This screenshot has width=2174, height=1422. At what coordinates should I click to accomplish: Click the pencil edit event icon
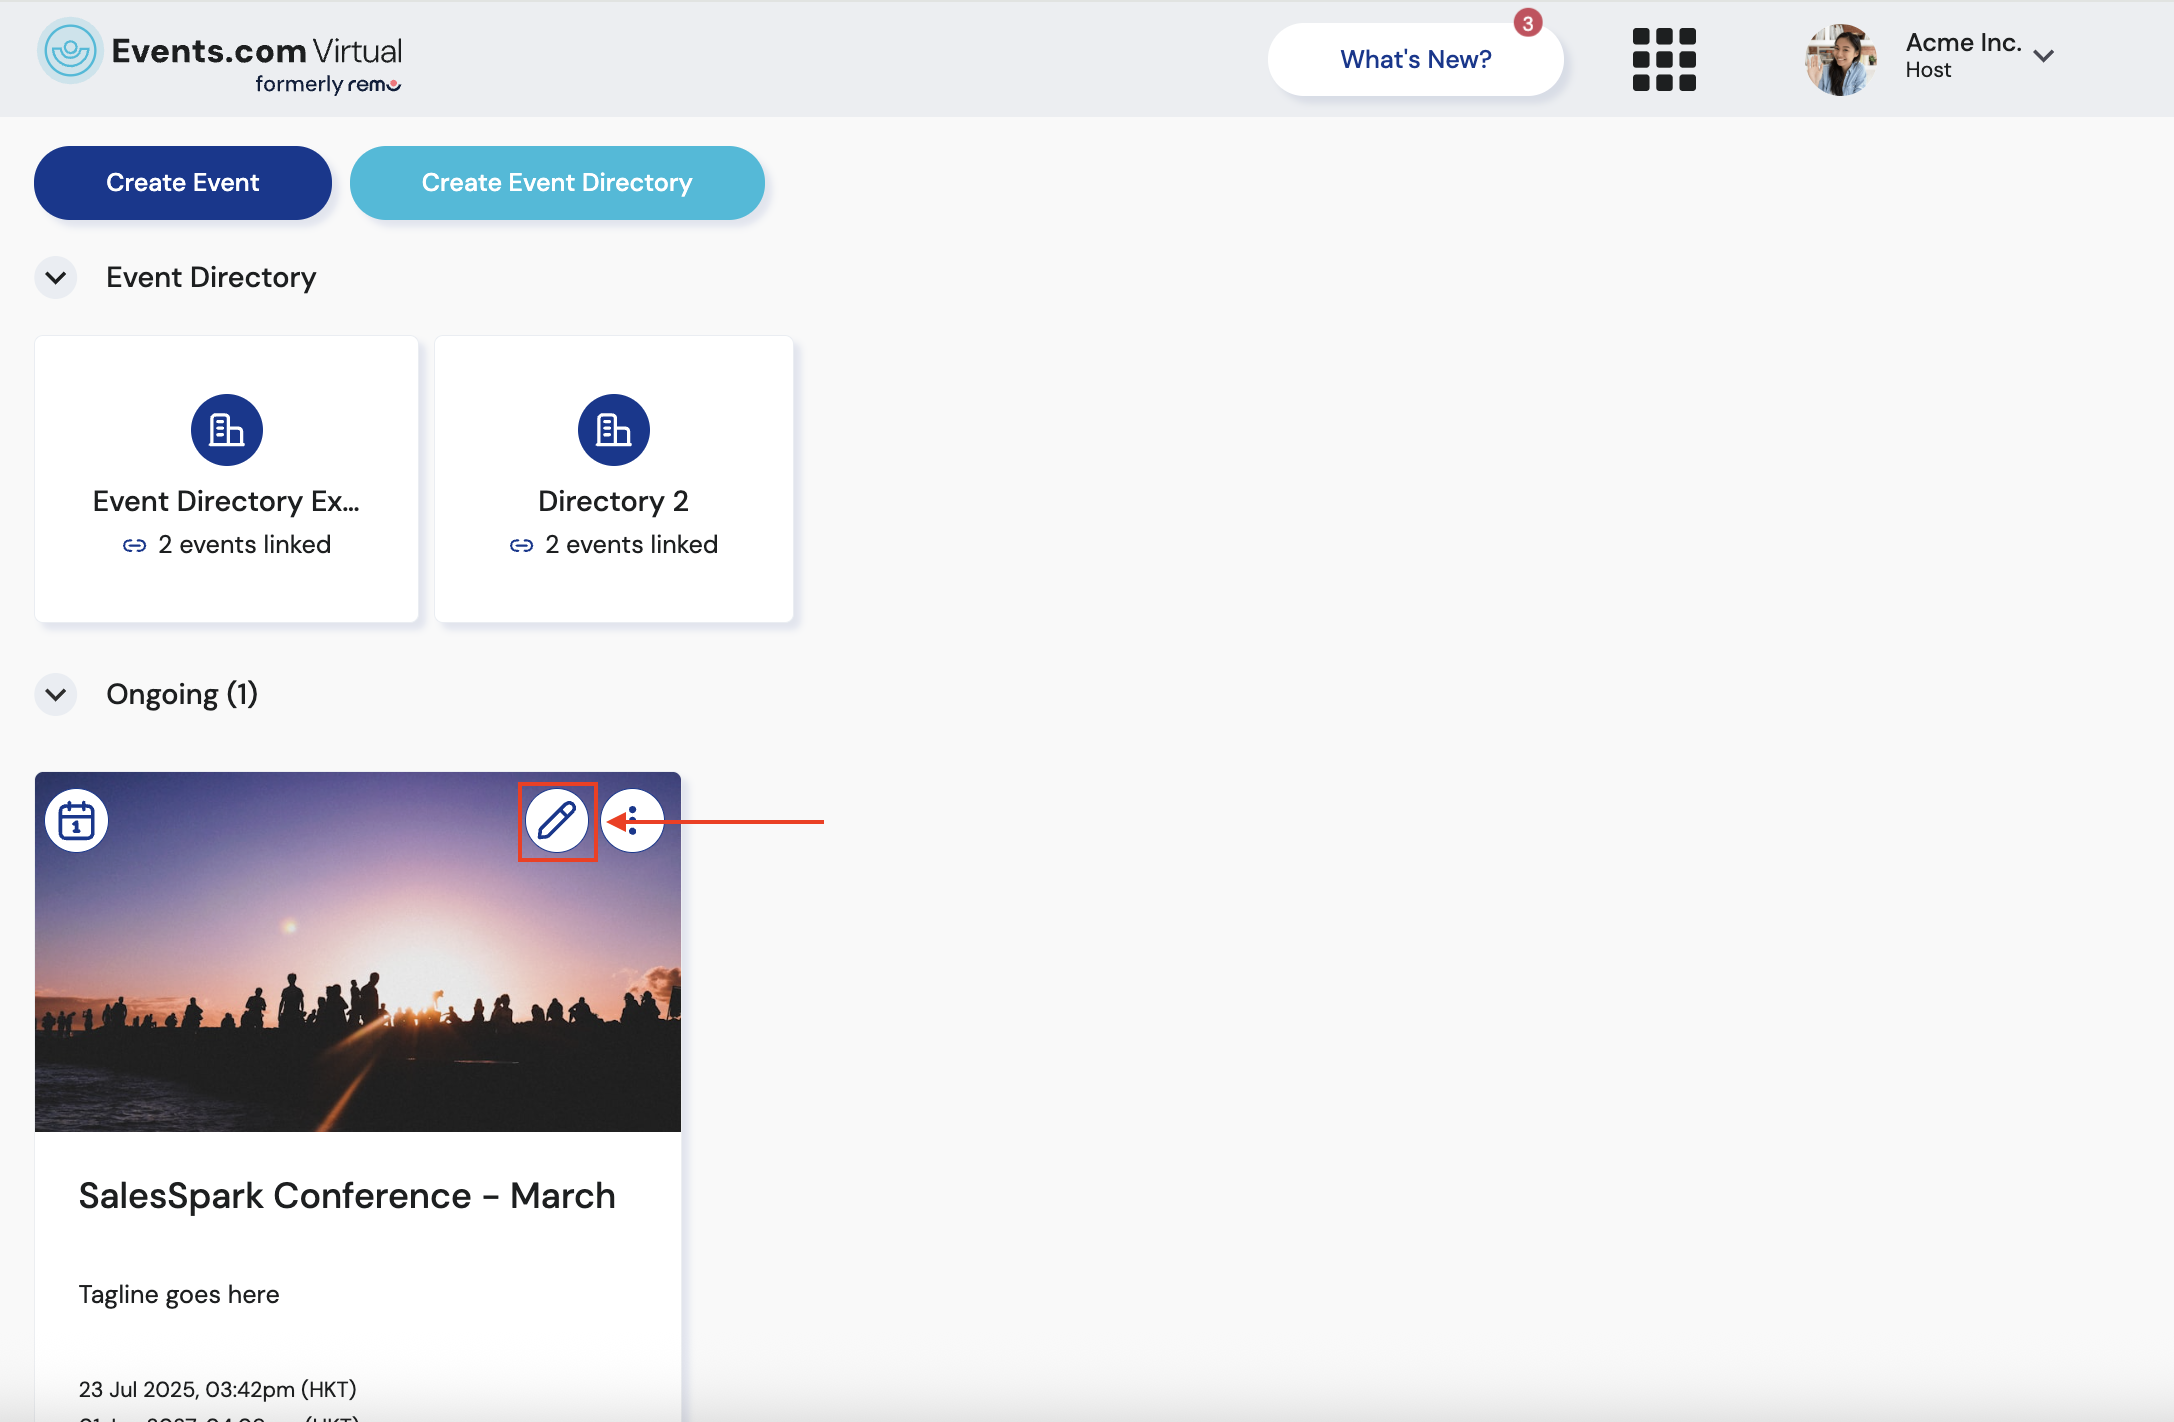557,821
